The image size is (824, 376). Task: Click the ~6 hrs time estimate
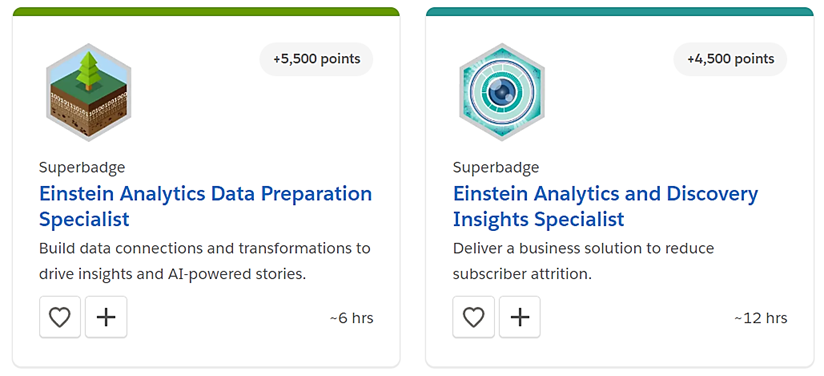click(x=352, y=318)
